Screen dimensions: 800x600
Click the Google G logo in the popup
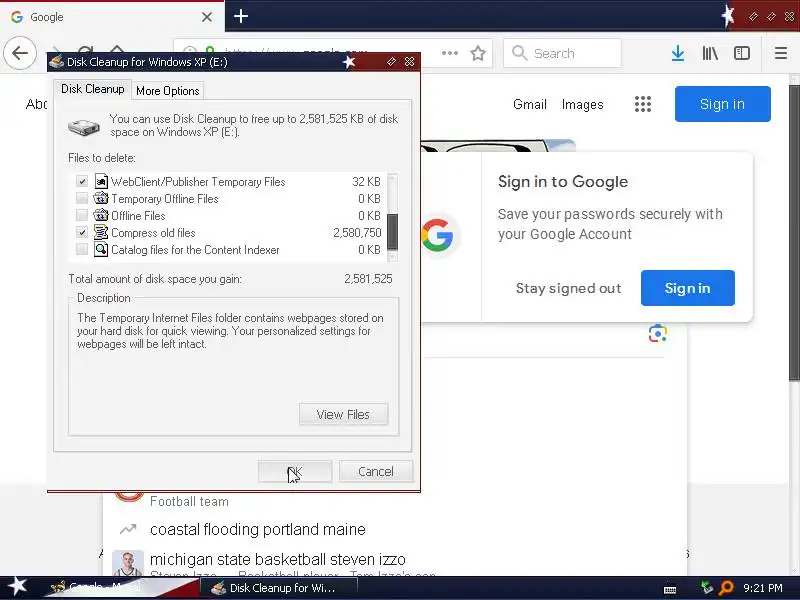(437, 235)
